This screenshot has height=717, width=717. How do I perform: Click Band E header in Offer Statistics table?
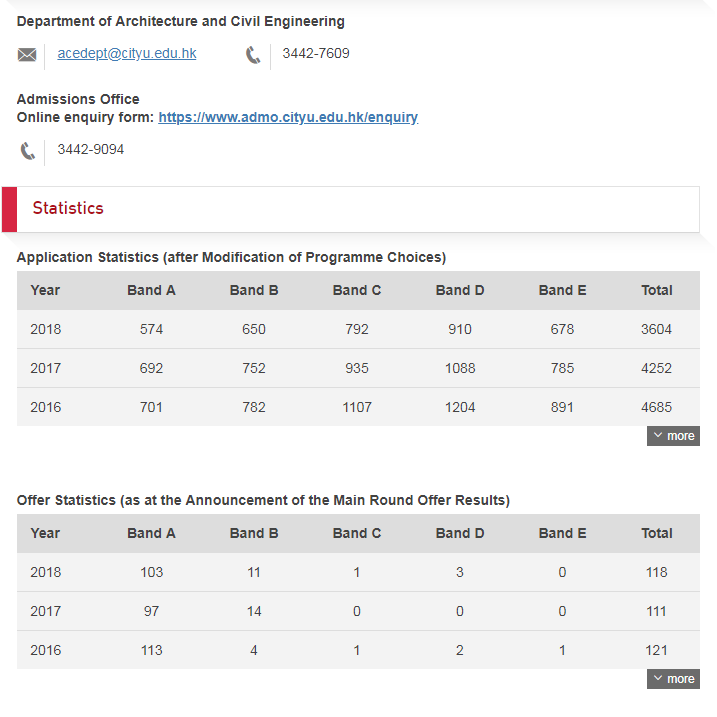coord(562,533)
